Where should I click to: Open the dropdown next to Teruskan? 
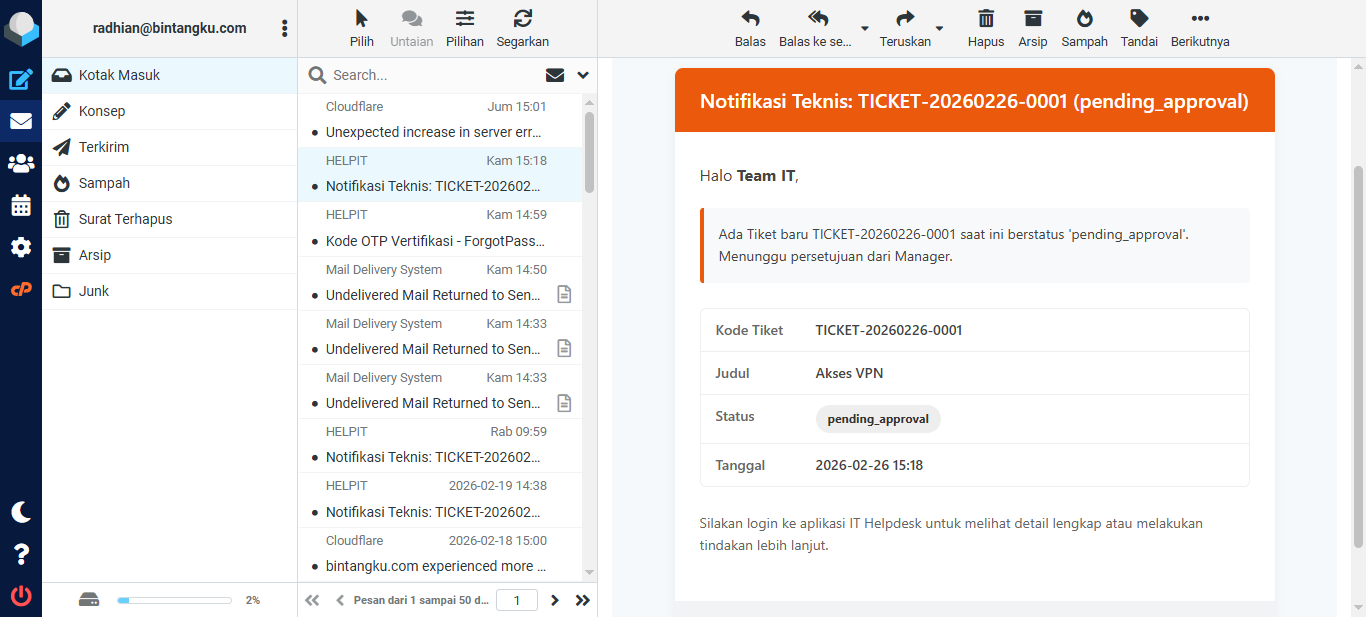coord(940,30)
